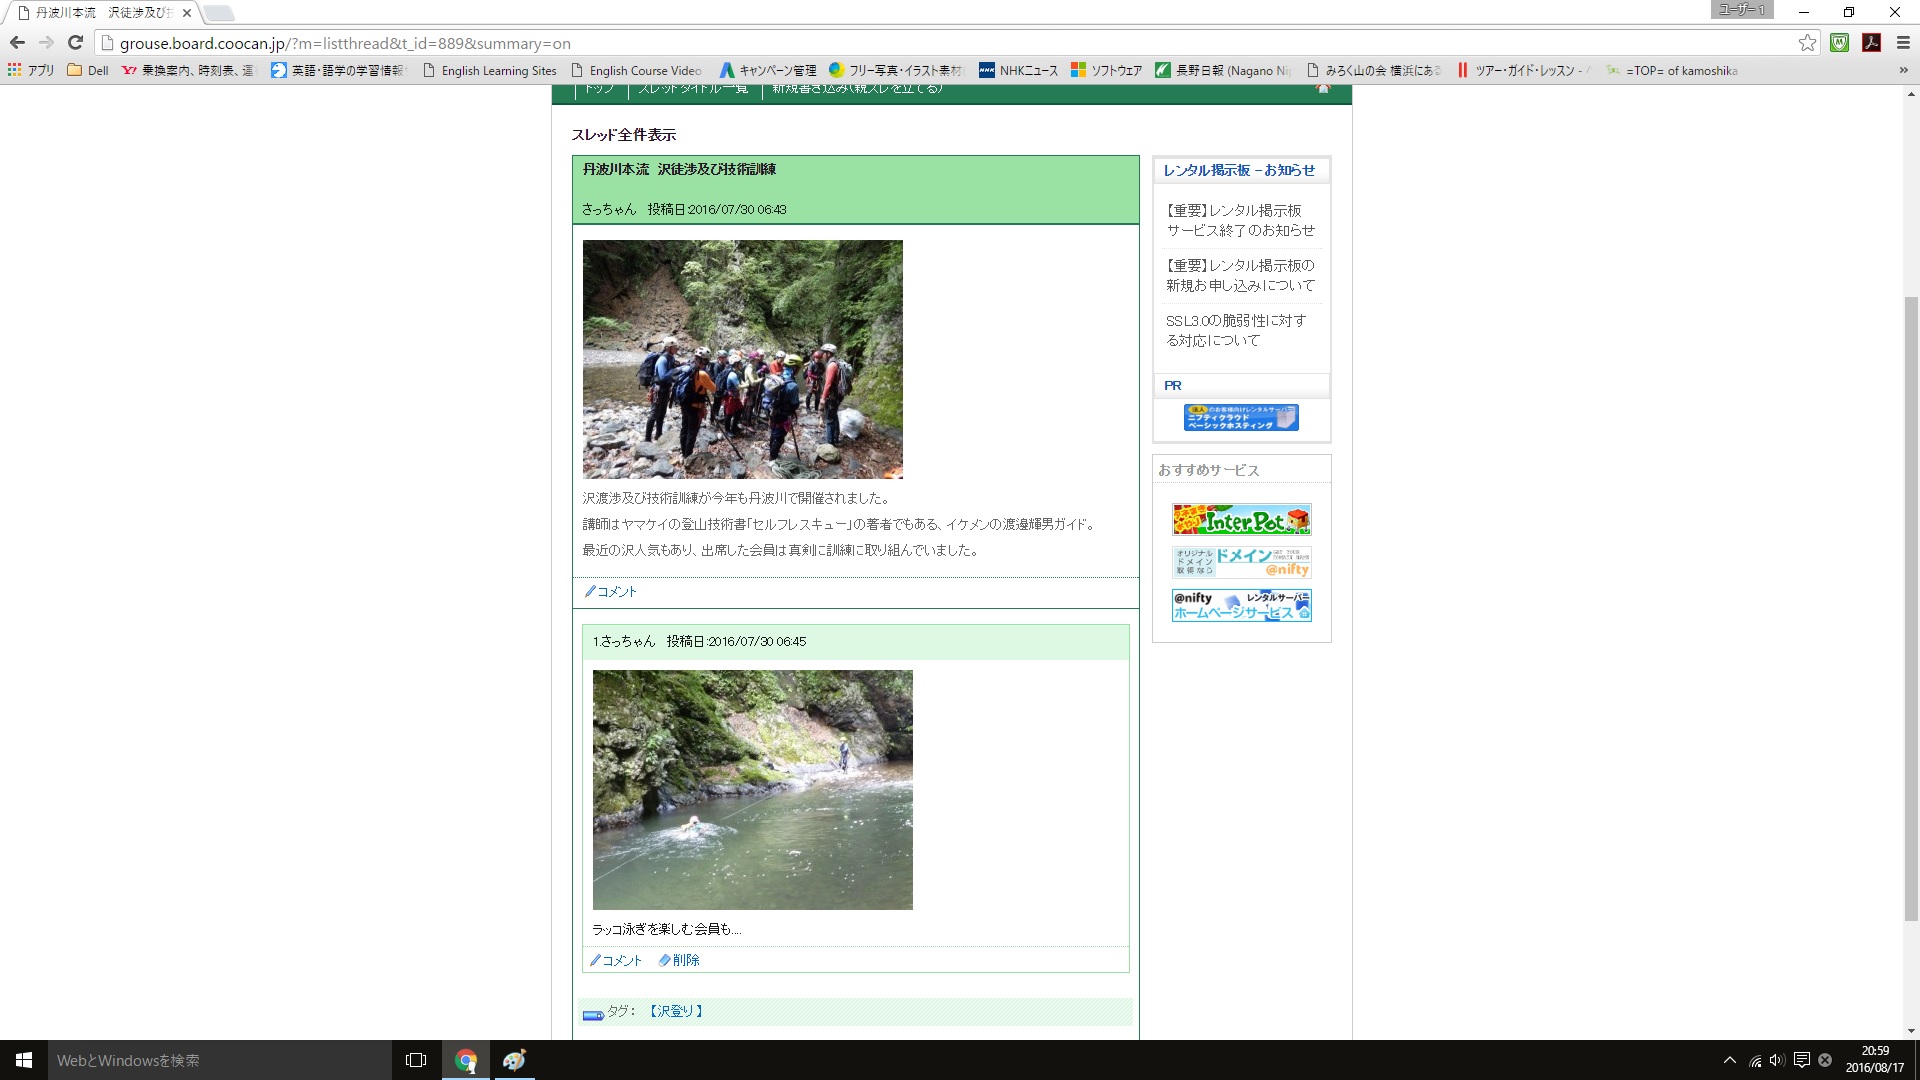Open the ソフトウェア bookmark
The image size is (1920, 1080).
pos(1106,70)
